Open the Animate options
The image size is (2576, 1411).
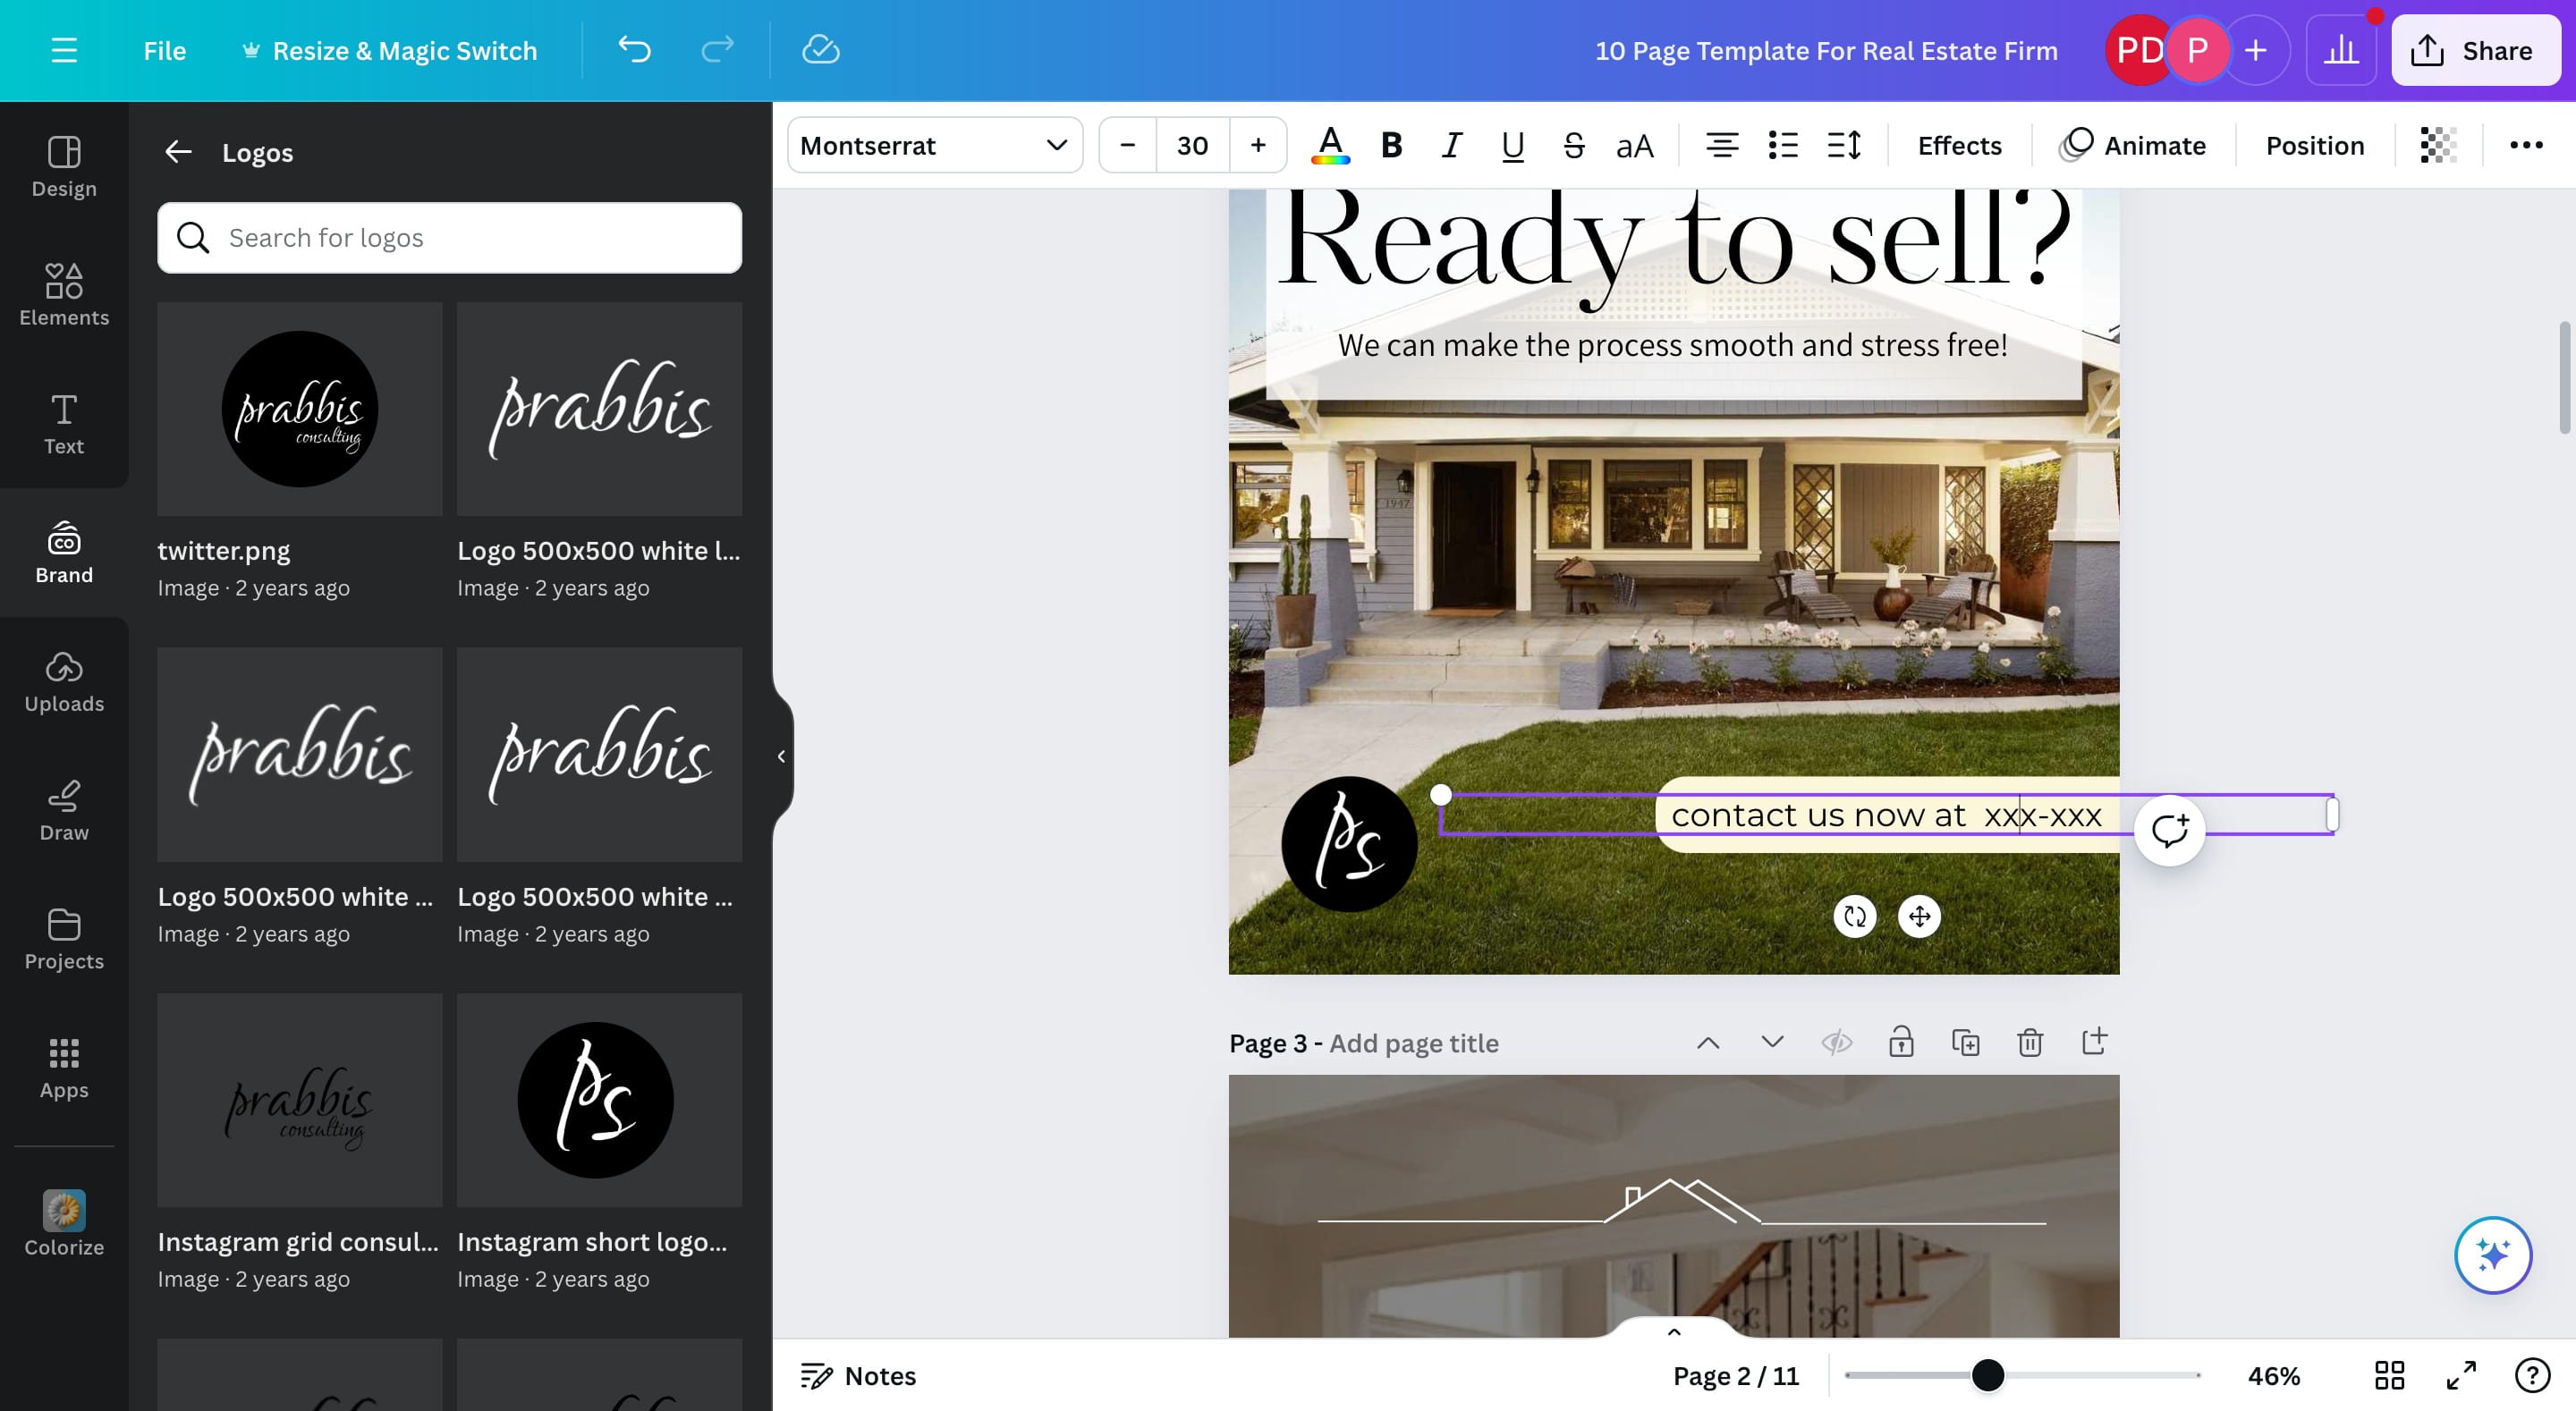point(2132,146)
